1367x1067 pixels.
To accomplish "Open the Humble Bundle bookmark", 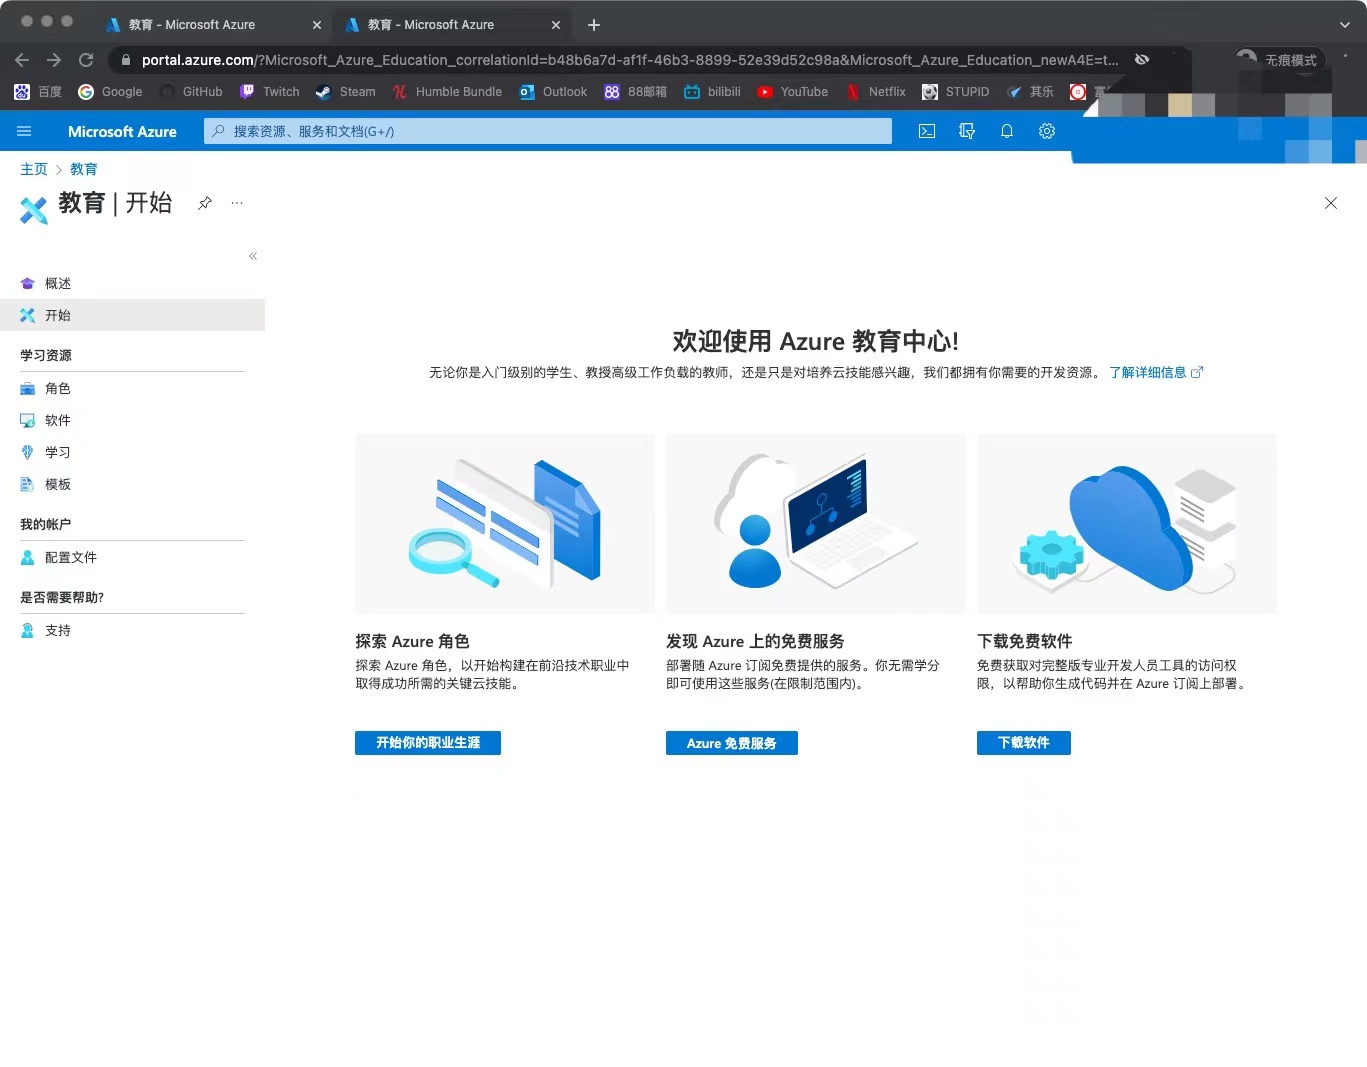I will [447, 92].
